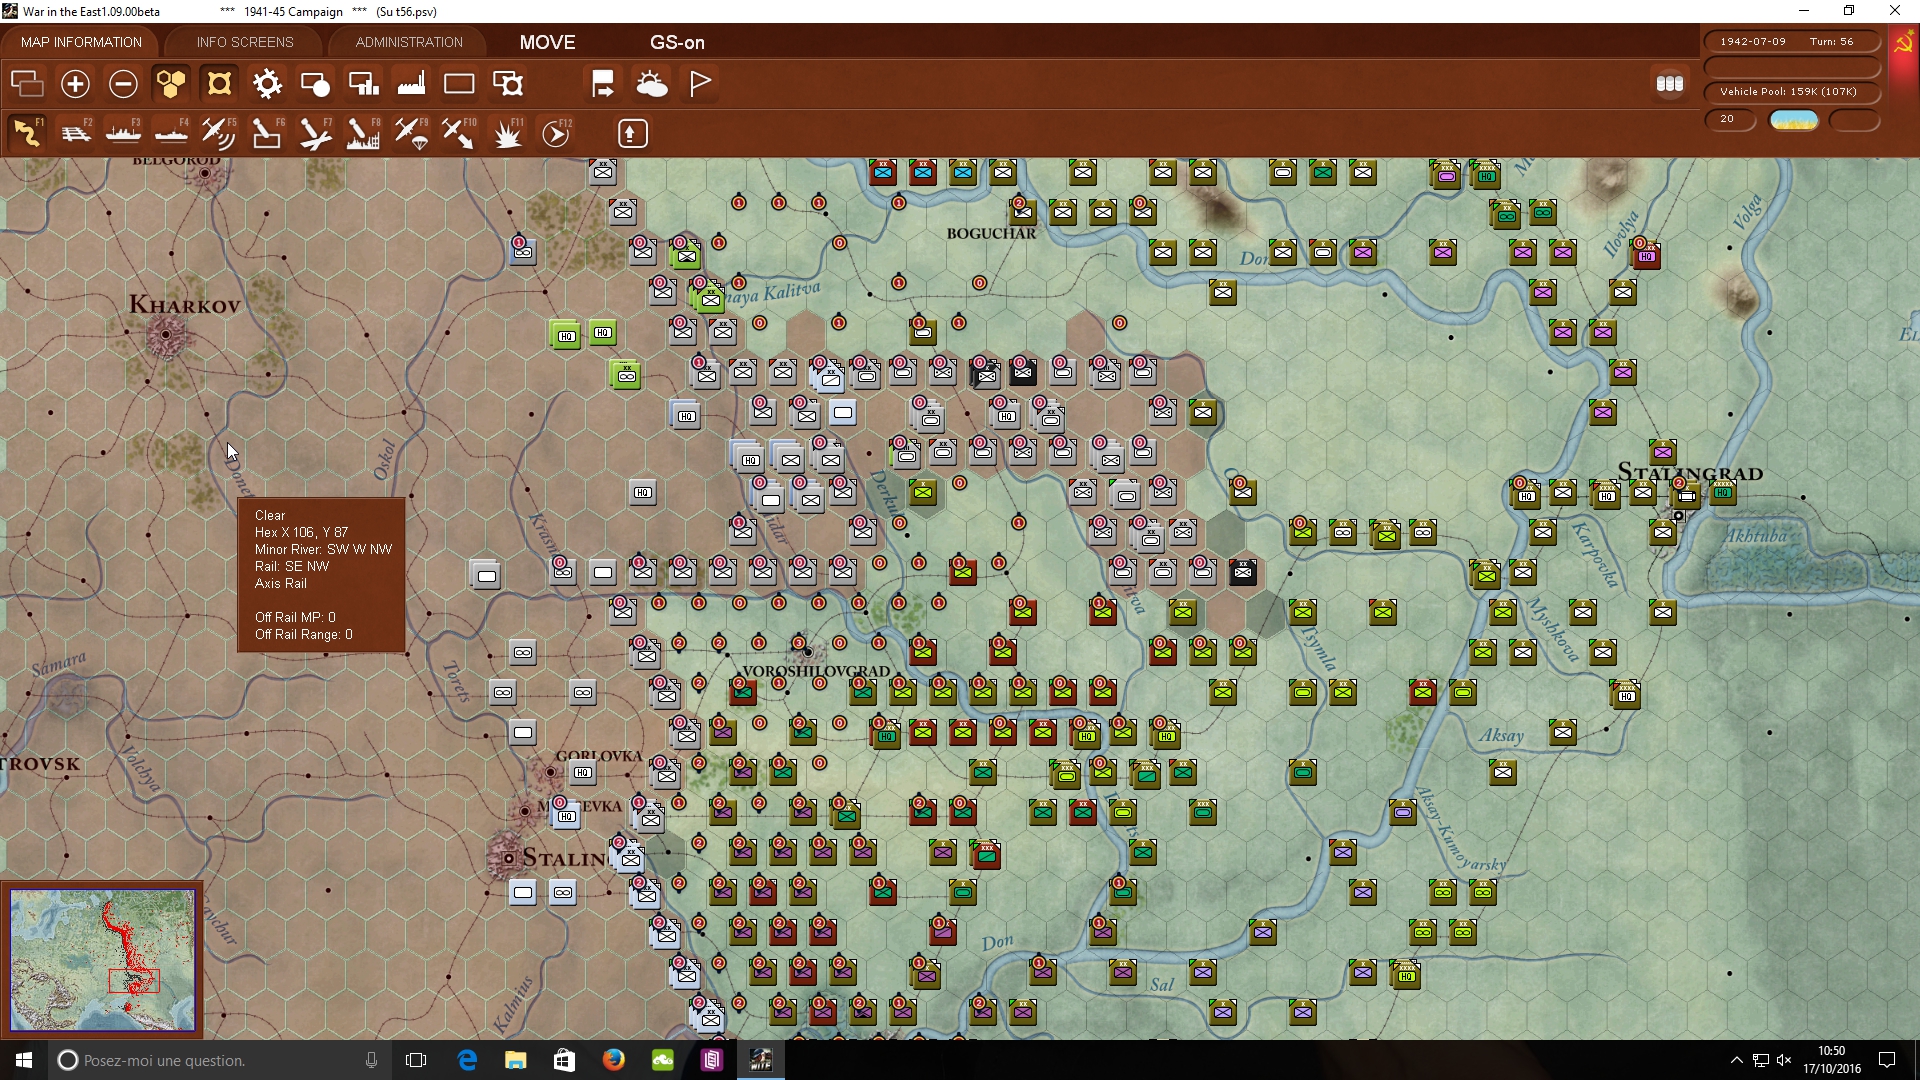Zoom in with the plus icon

coord(75,84)
